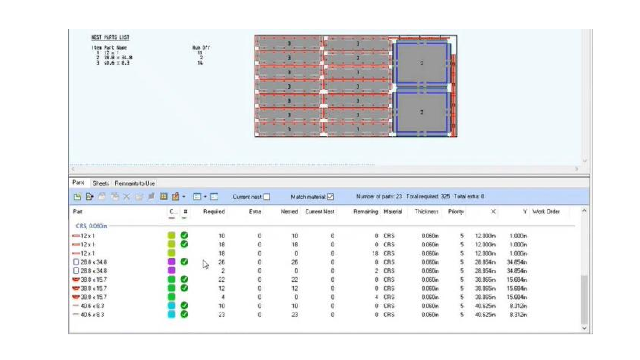Select the 38.8 x 15.7 part name with 4 remaining
640x360 pixels.
[x=94, y=297]
